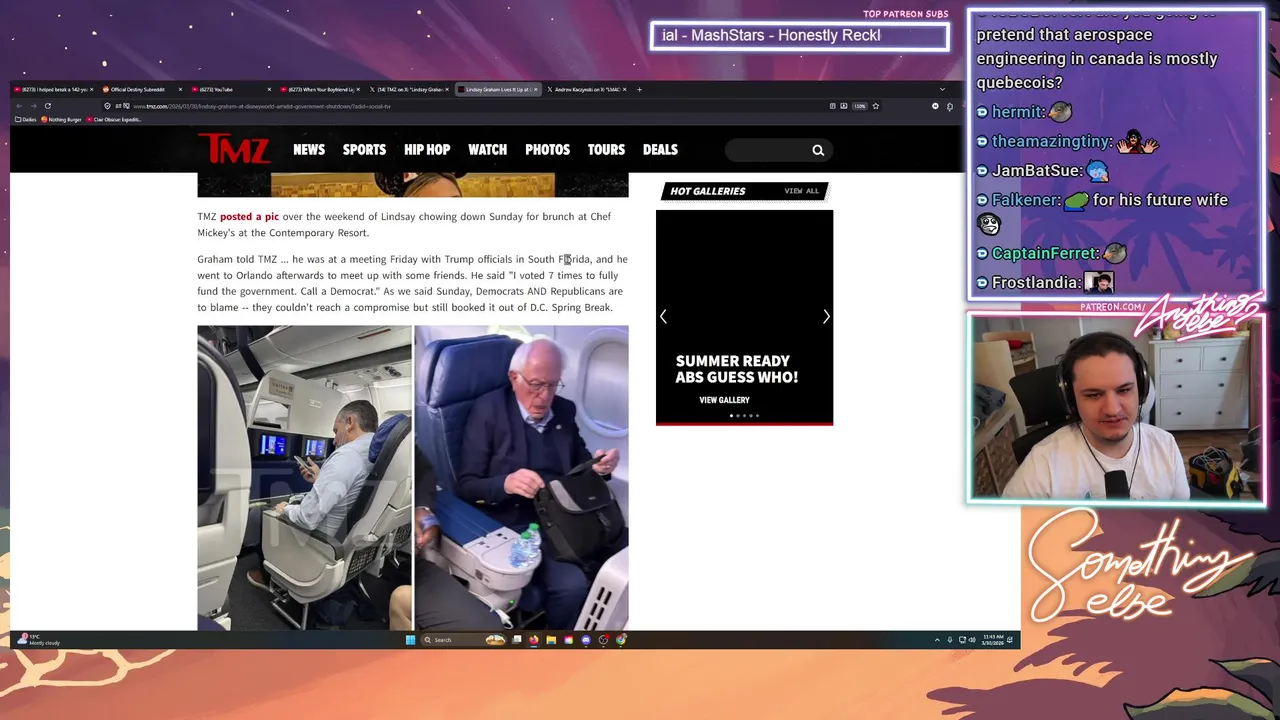Open the right airplane photo
1280x720 pixels.
click(x=522, y=478)
